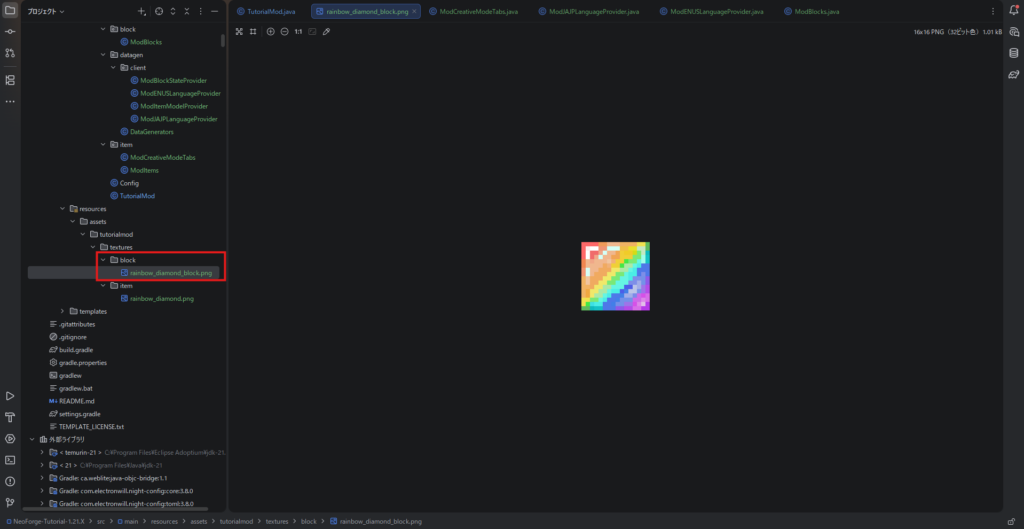Click the rainbow diamond block image preview
The width and height of the screenshot is (1024, 529).
tap(615, 276)
